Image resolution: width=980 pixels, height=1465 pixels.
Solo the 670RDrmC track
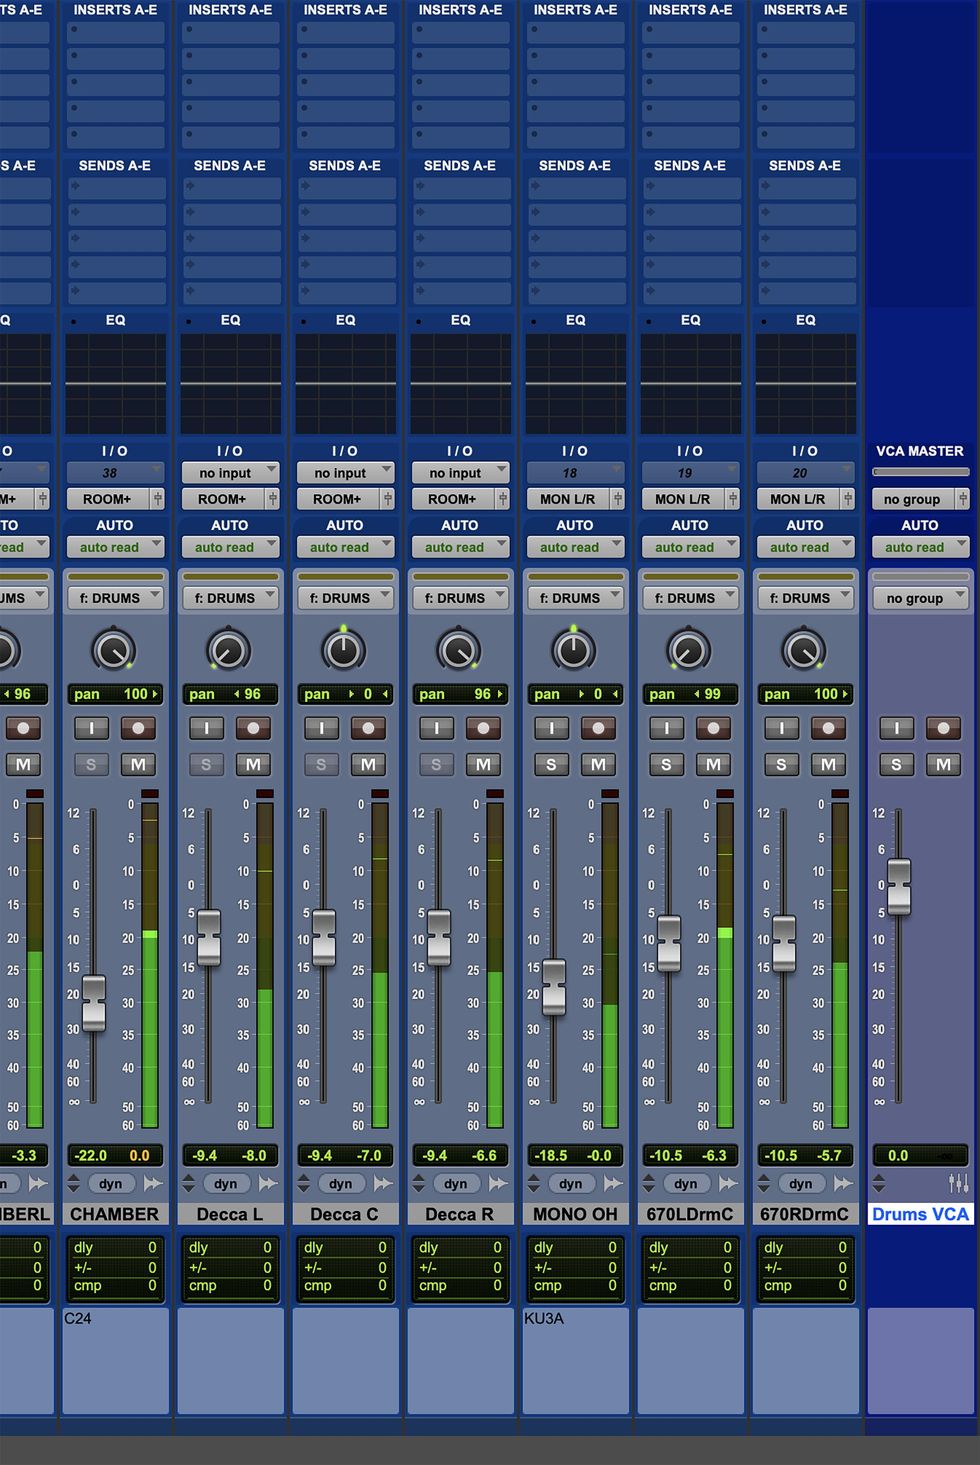pyautogui.click(x=782, y=765)
